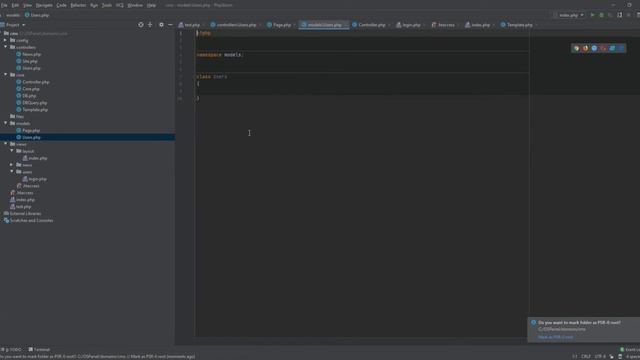Open the File menu

(x=4, y=5)
